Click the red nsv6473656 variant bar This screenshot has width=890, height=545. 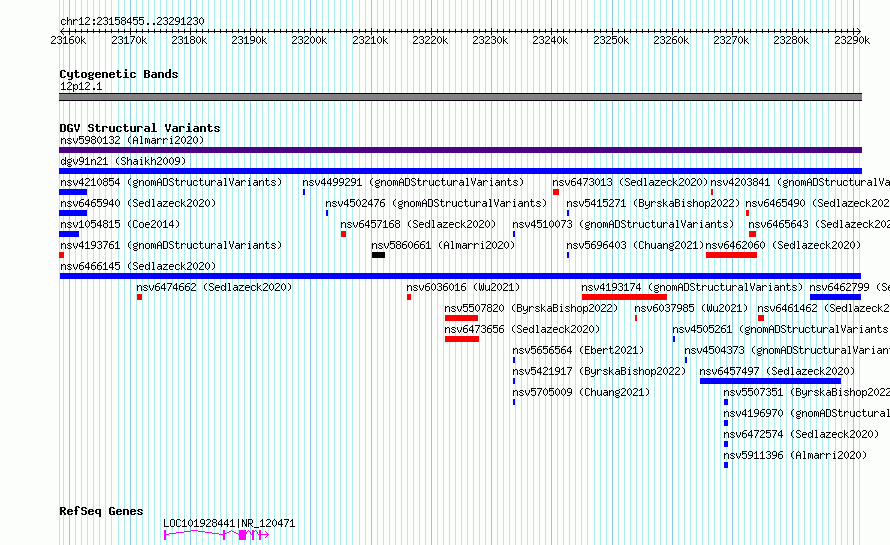click(x=462, y=339)
